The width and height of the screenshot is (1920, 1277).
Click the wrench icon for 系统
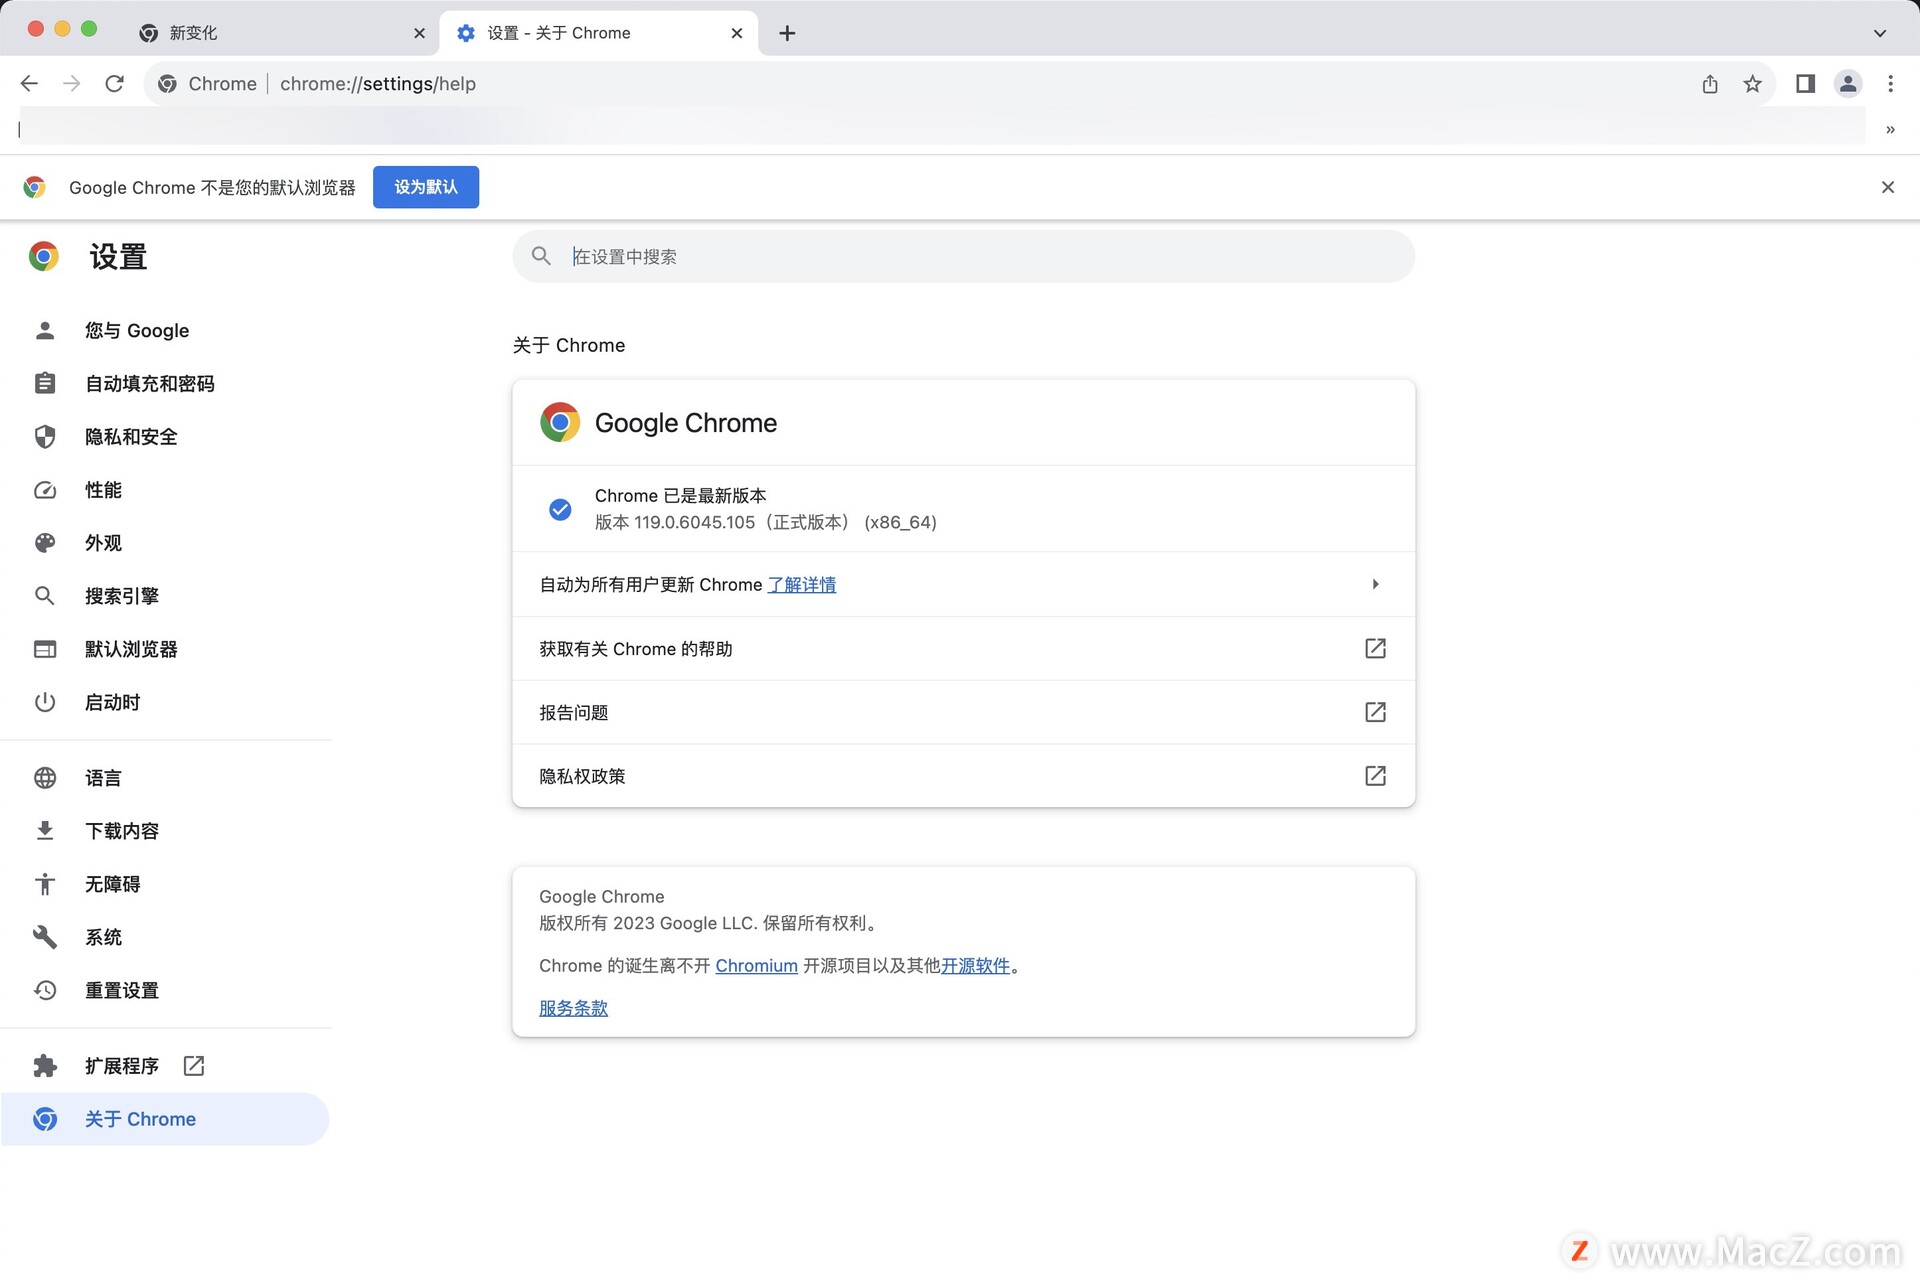point(45,937)
